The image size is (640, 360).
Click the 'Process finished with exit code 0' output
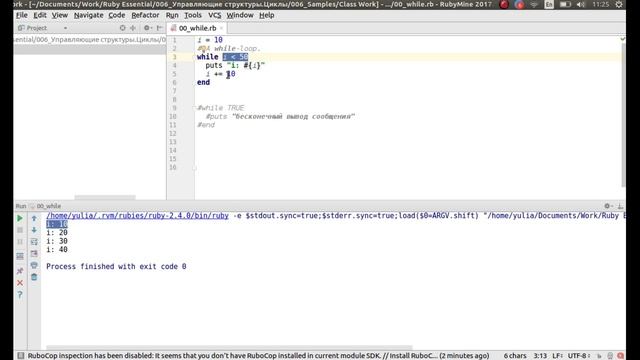116,267
